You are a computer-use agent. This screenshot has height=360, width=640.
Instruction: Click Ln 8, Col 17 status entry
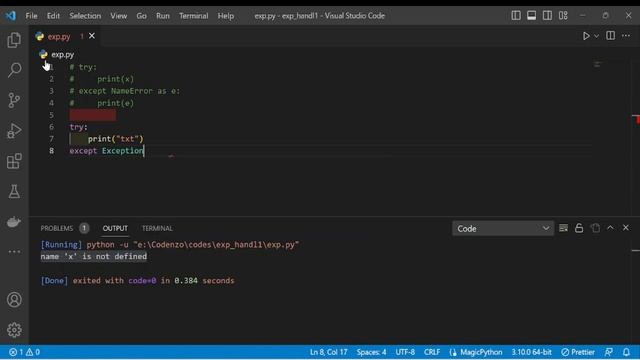pos(329,352)
